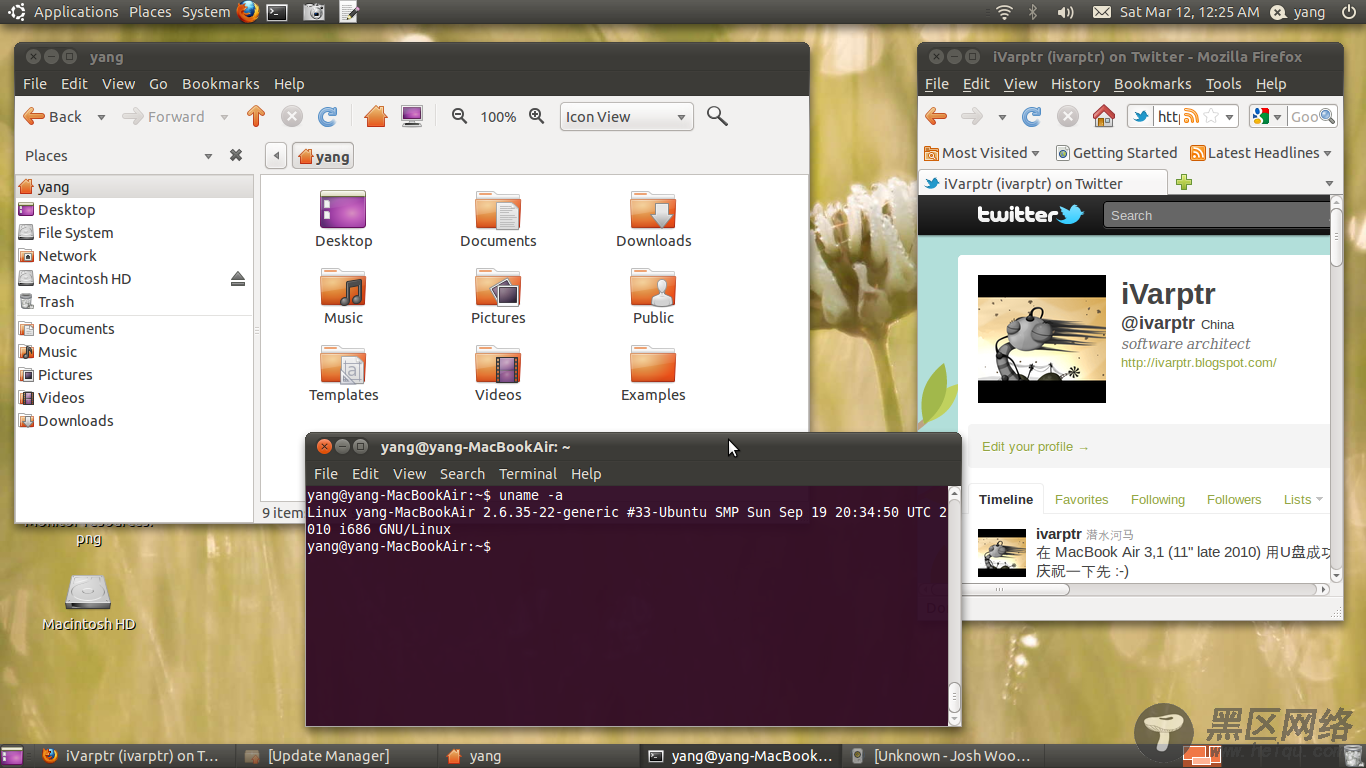Open the Wi-Fi network indicator
The image size is (1366, 768).
(1004, 12)
